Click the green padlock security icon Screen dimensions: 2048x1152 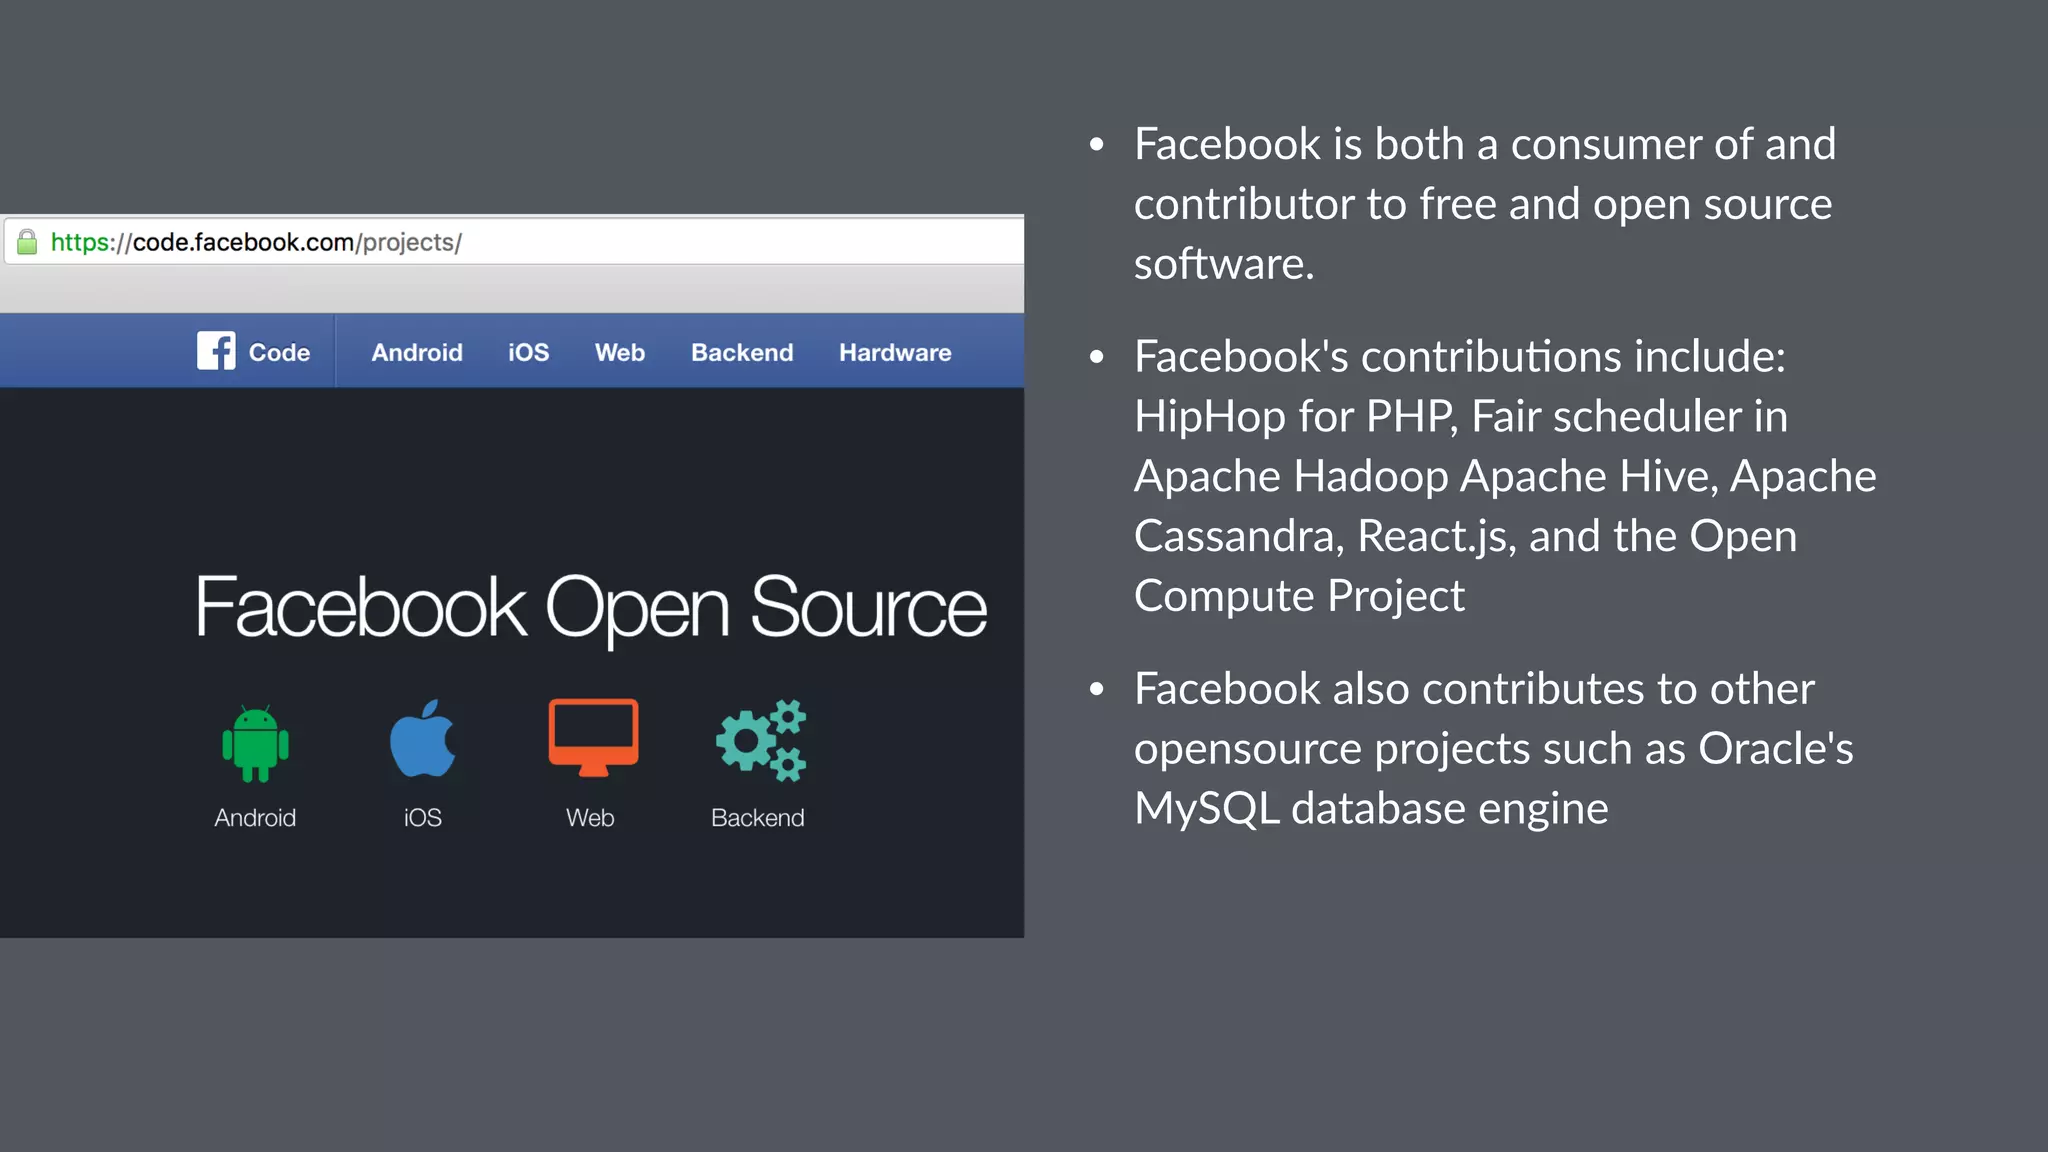point(27,242)
